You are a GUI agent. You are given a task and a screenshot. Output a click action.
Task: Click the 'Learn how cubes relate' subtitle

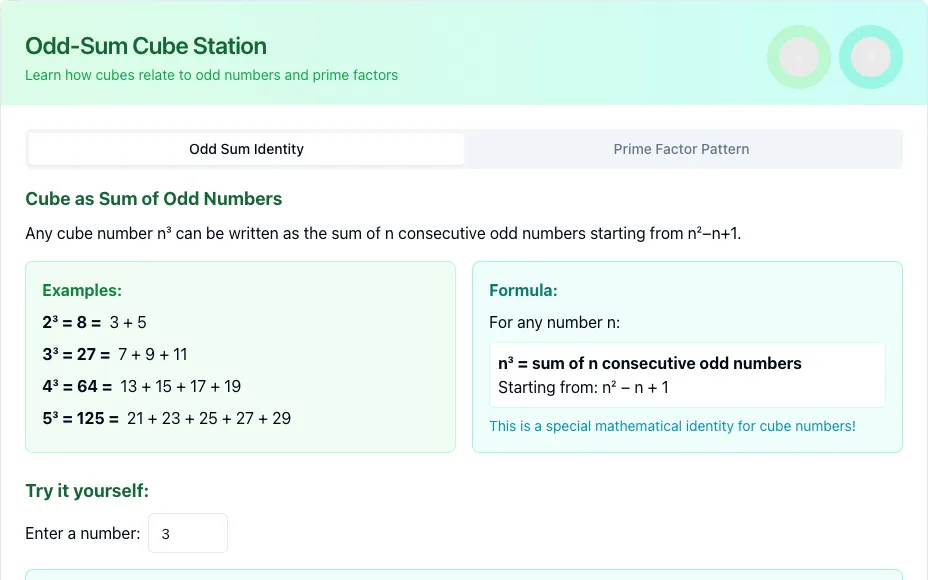coord(211,75)
